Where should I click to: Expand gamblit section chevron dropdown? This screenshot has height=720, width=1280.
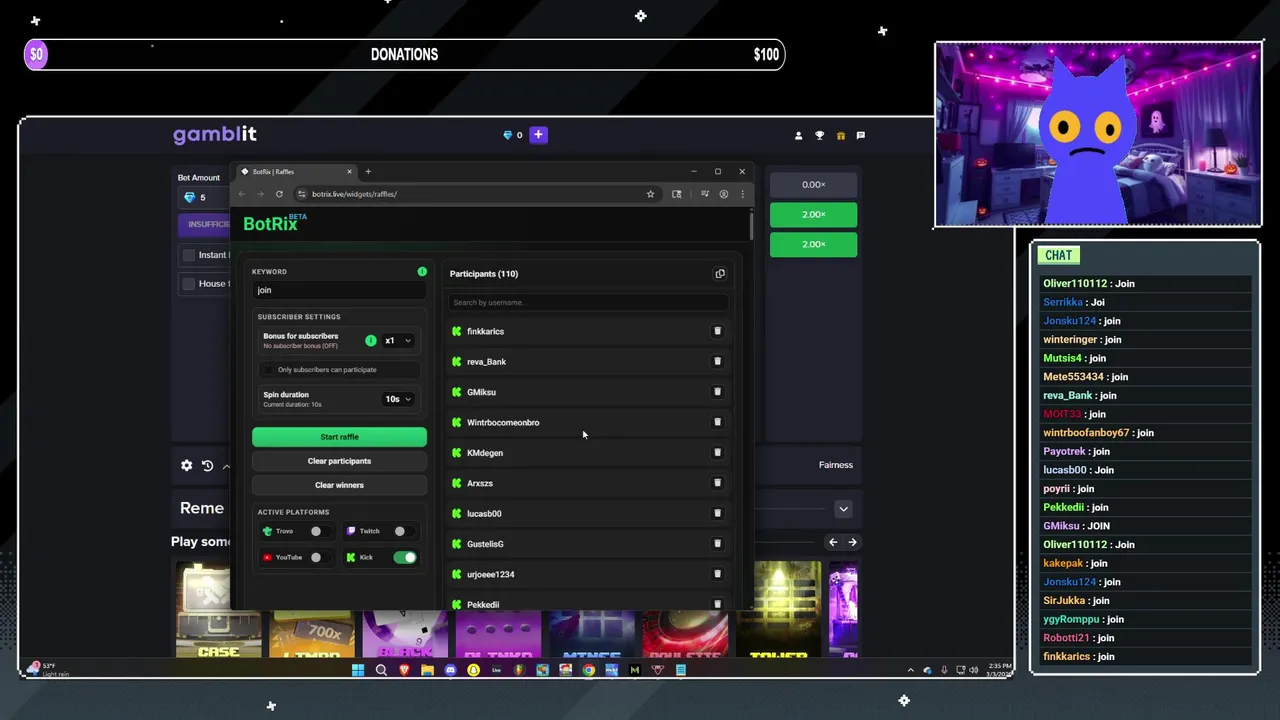pyautogui.click(x=843, y=509)
